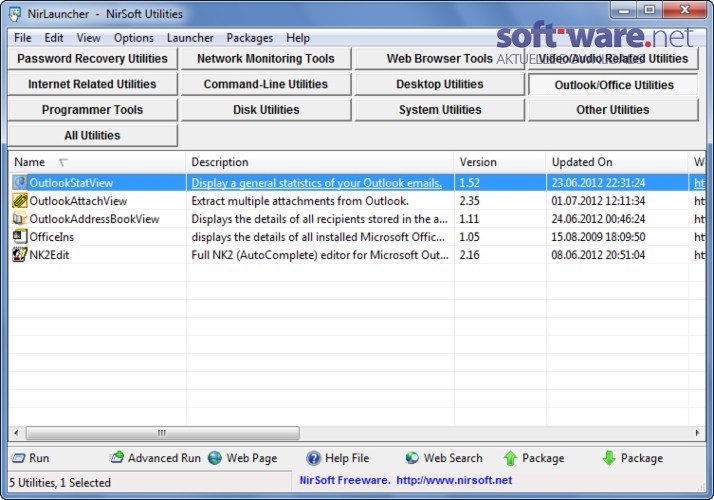Select the OutlookStatView entry name
Viewport: 714px width, 500px height.
tap(71, 183)
